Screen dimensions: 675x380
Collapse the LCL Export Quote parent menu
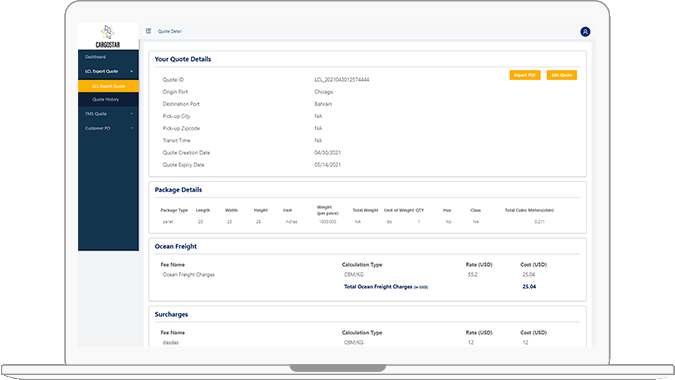click(x=108, y=71)
